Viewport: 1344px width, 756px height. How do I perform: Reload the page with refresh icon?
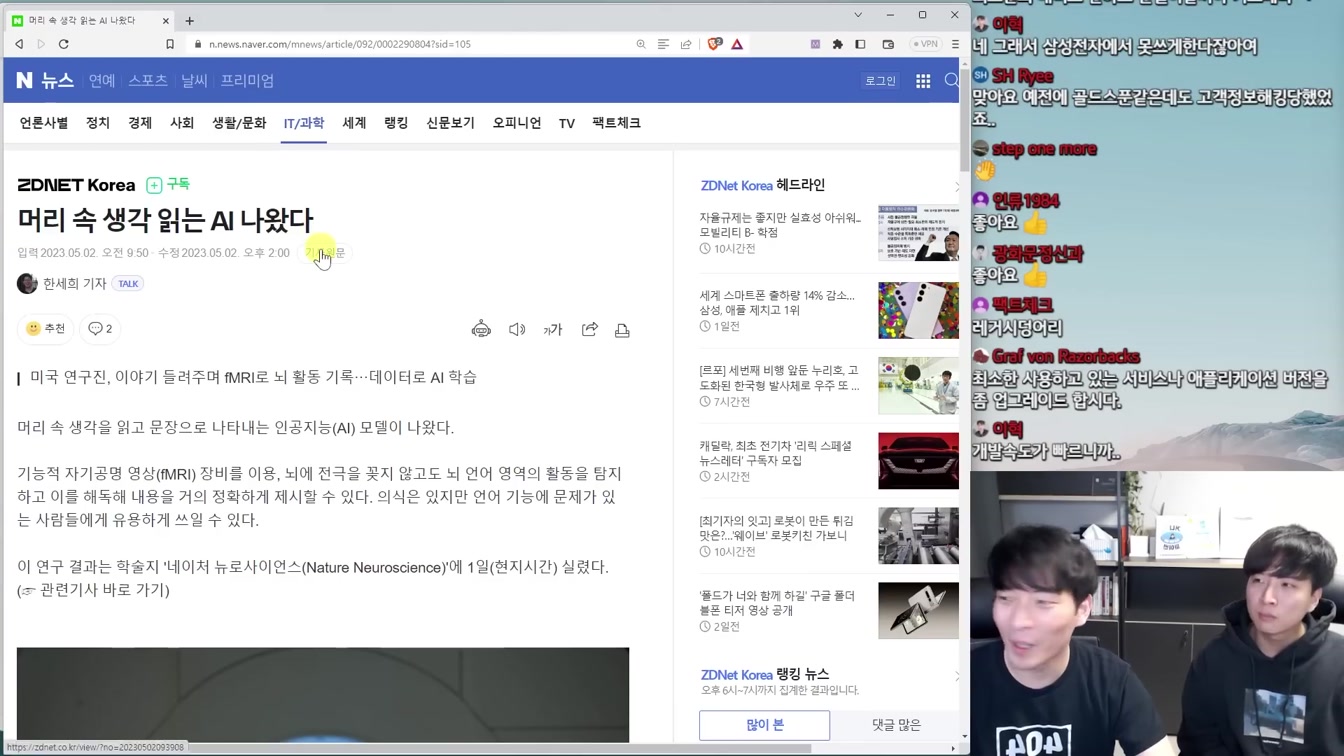pos(63,44)
